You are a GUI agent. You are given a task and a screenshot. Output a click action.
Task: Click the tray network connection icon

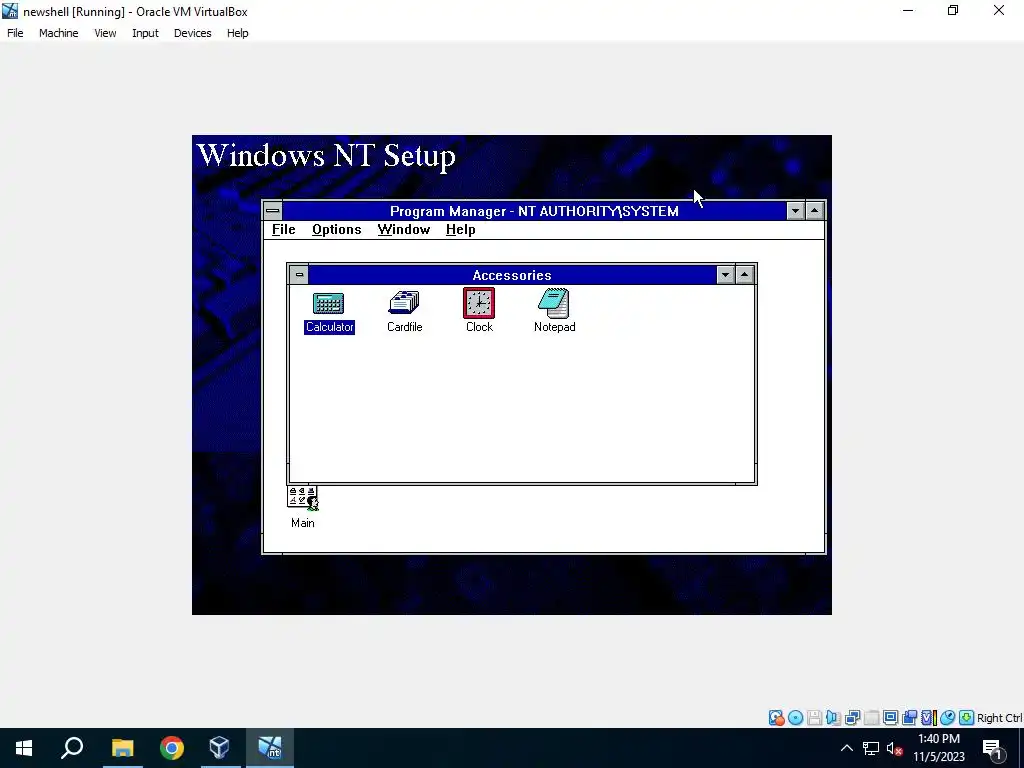871,748
